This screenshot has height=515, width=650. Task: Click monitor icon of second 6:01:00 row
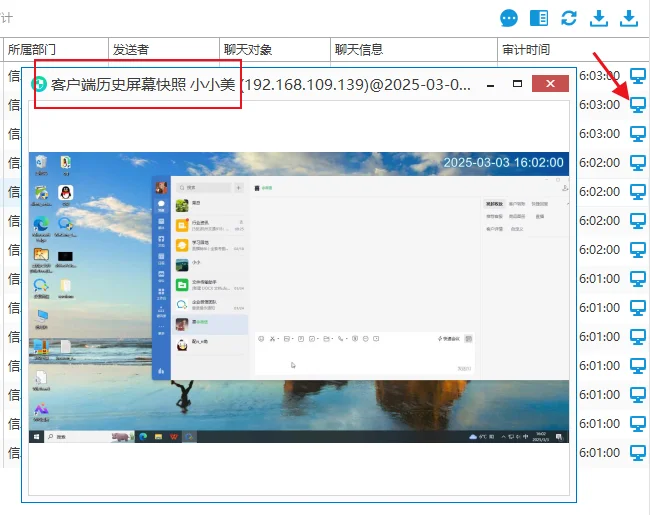(x=638, y=308)
